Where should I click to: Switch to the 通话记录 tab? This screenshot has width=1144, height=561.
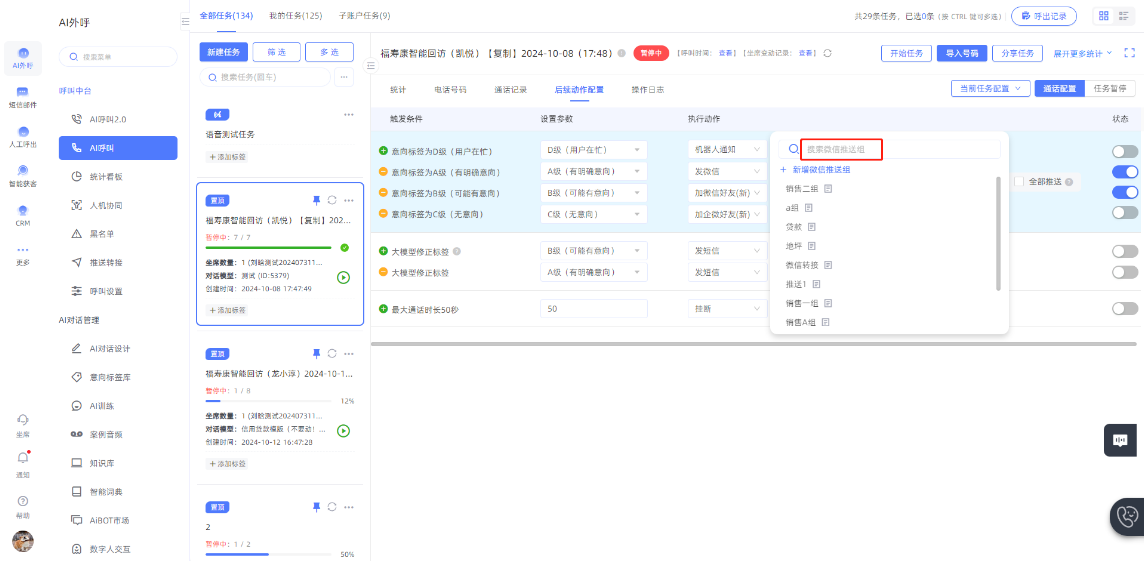tap(510, 90)
